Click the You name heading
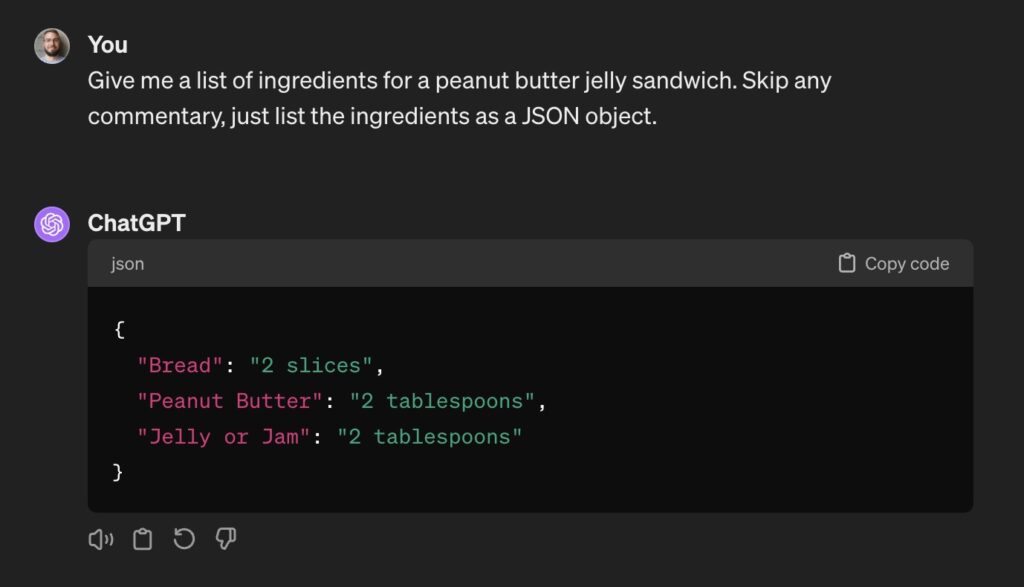The image size is (1024, 587). pyautogui.click(x=108, y=45)
